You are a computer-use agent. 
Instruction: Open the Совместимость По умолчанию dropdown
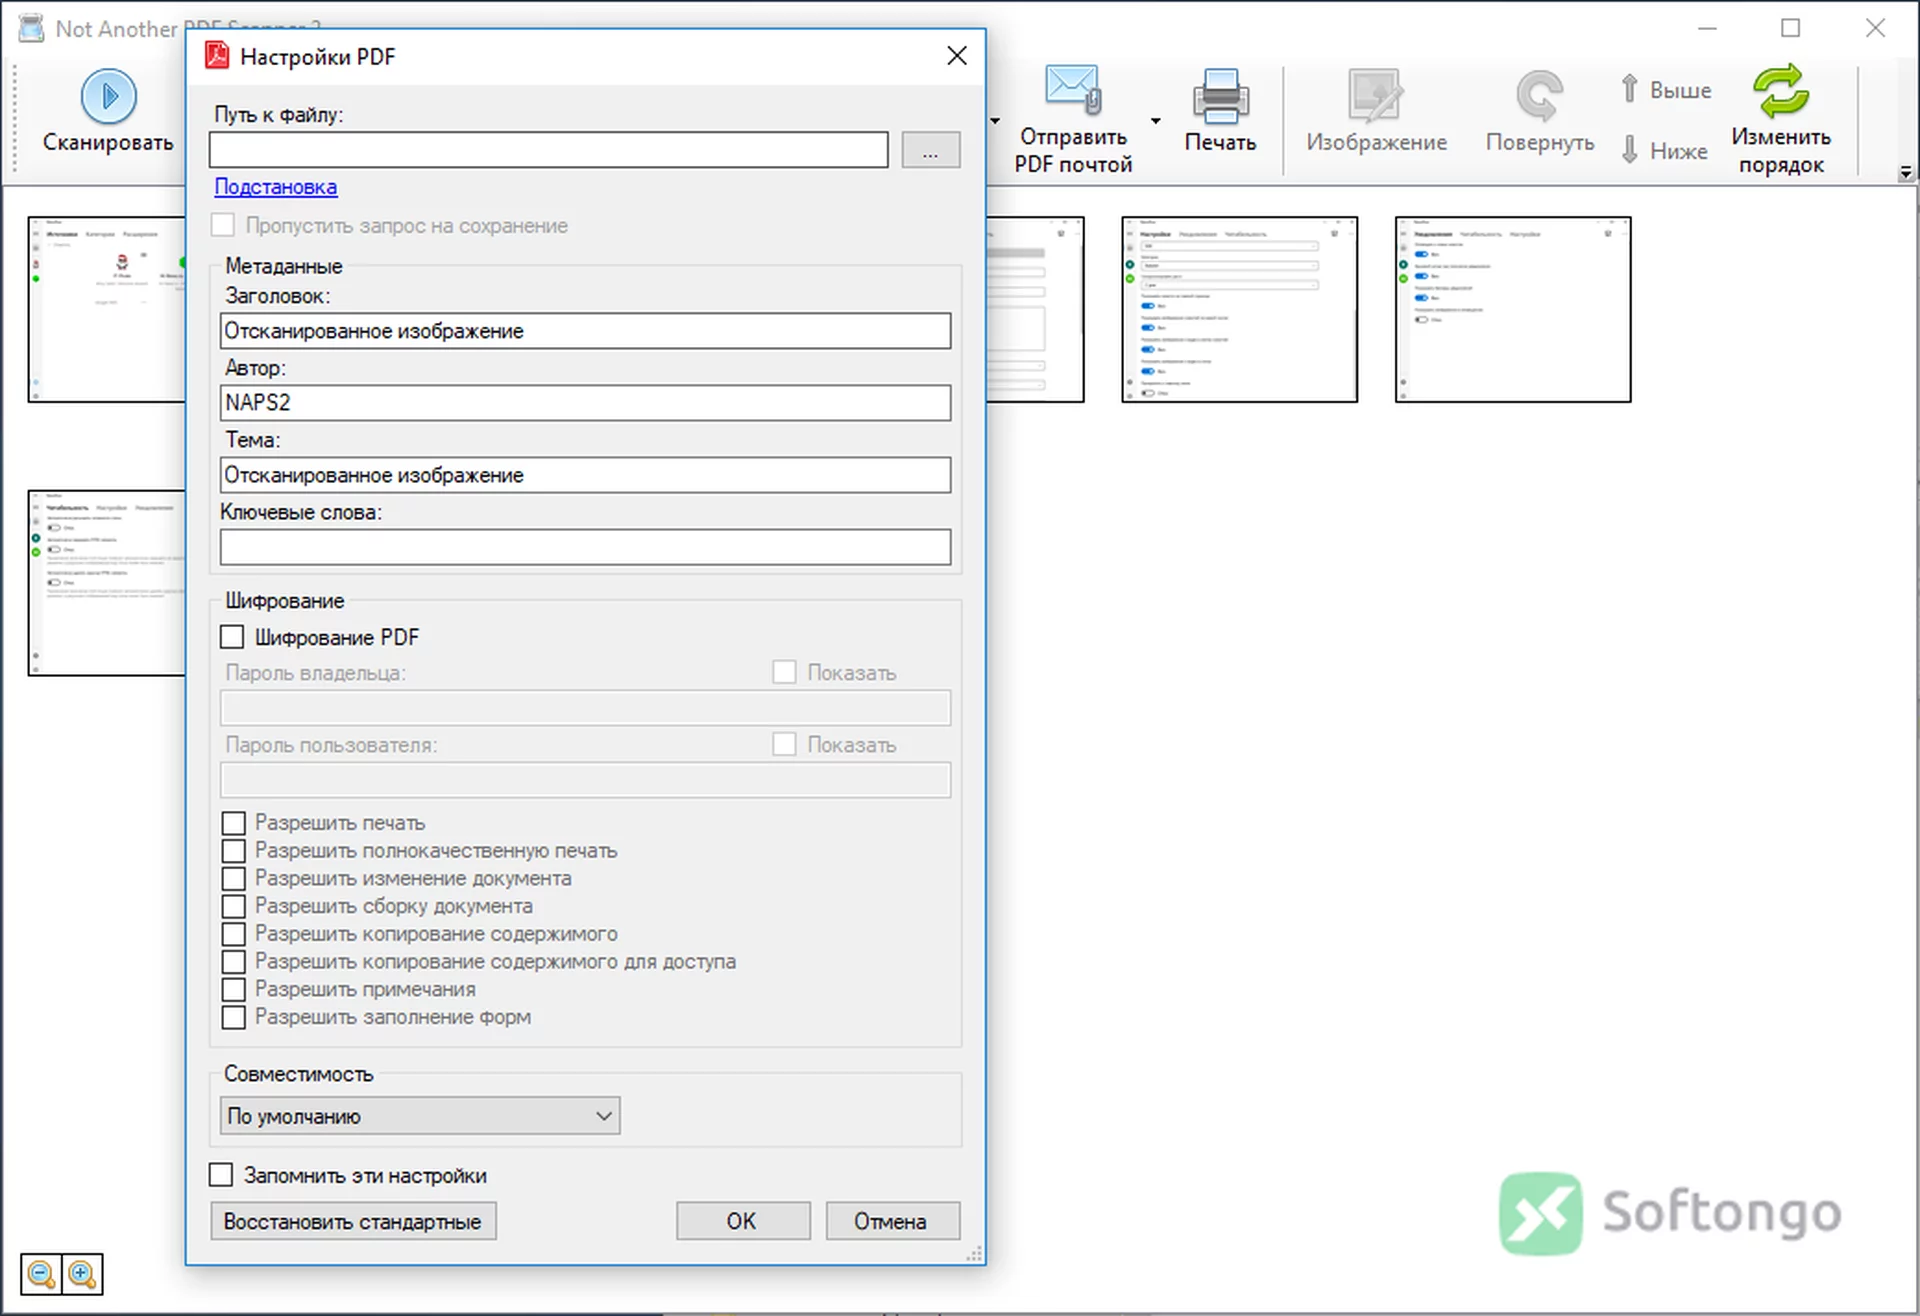tap(420, 1116)
